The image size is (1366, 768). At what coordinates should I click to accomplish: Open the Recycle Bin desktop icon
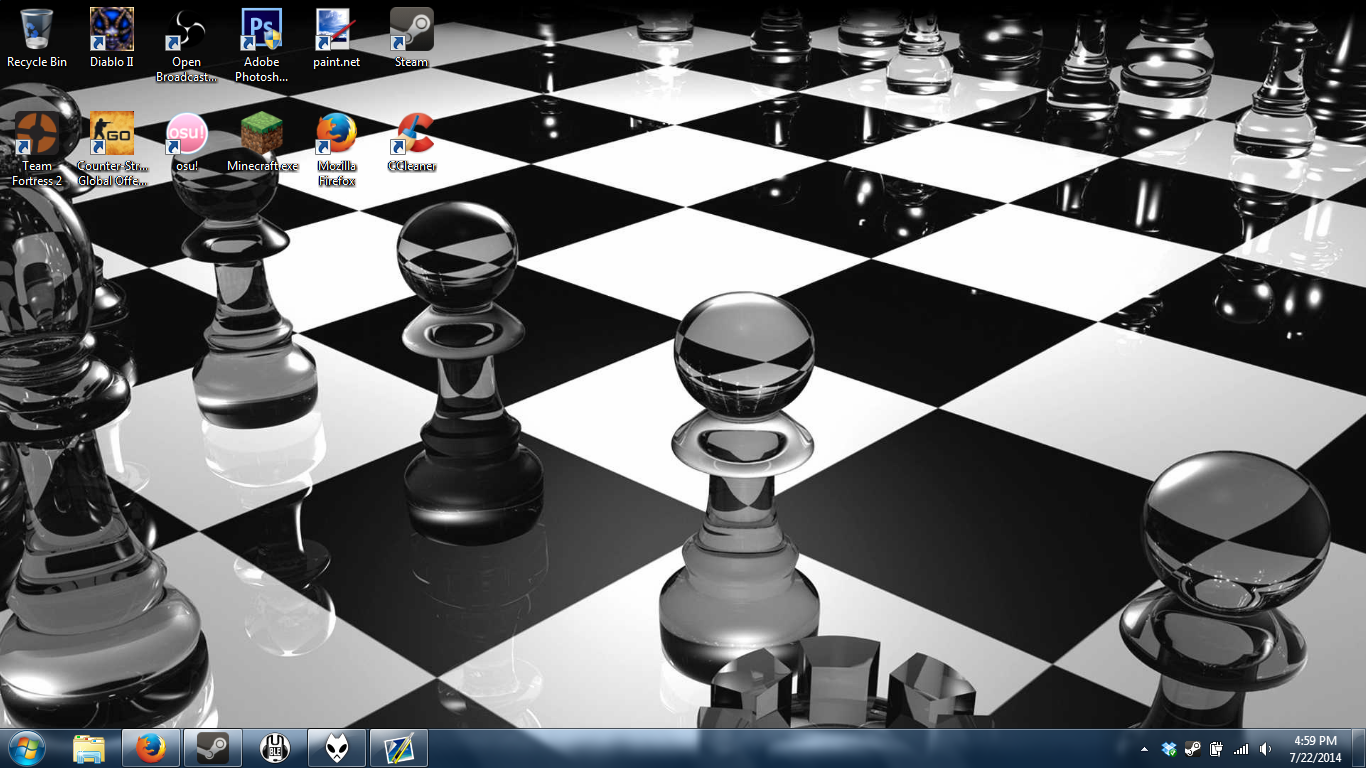(x=37, y=38)
